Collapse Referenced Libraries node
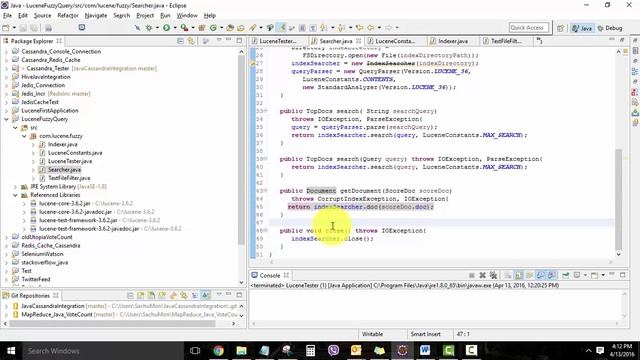Screen dimensions: 640x360 (16, 195)
